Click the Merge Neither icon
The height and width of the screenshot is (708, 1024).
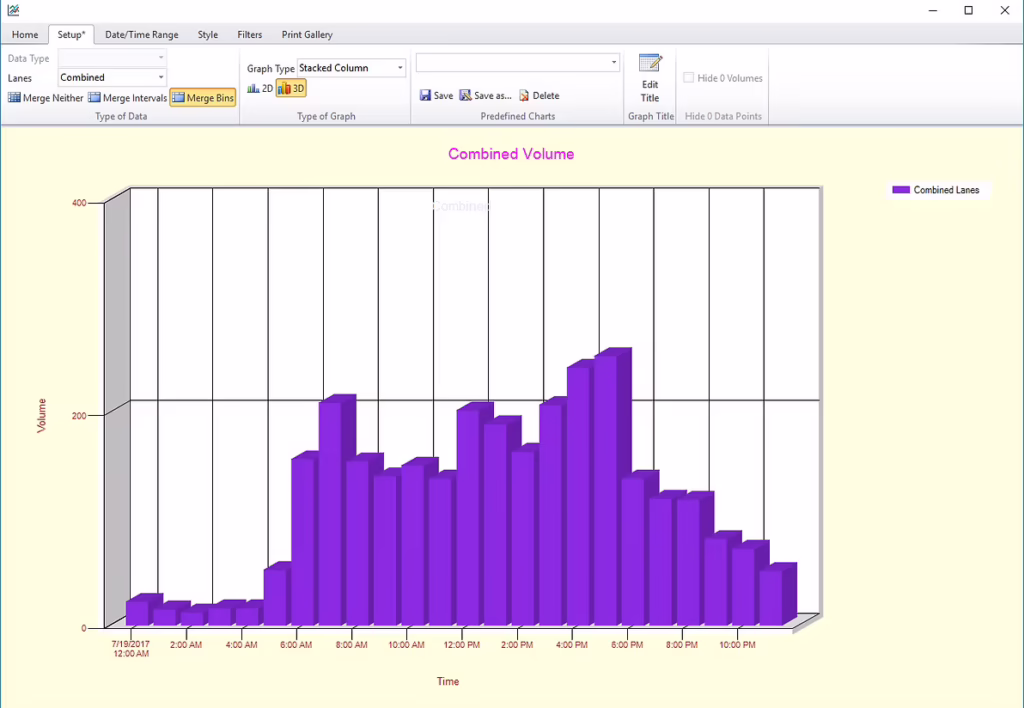14,97
